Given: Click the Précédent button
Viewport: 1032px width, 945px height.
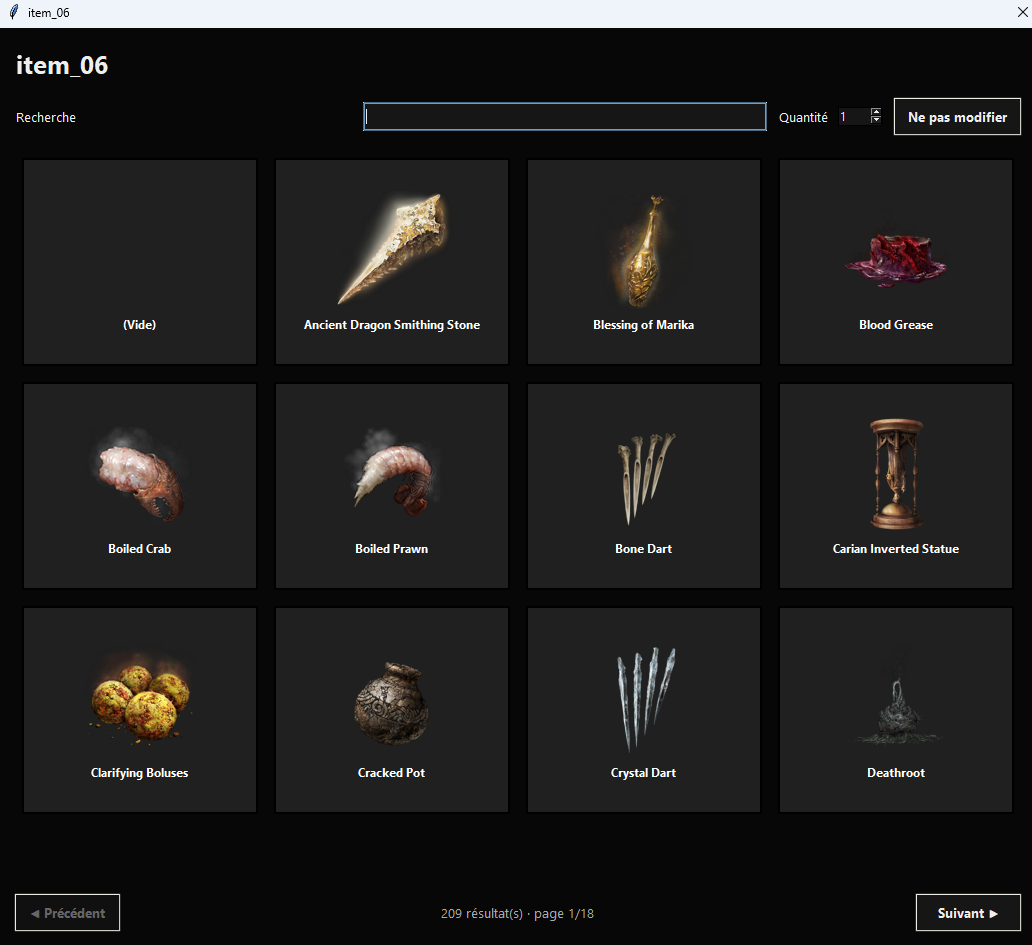Looking at the screenshot, I should coord(67,913).
